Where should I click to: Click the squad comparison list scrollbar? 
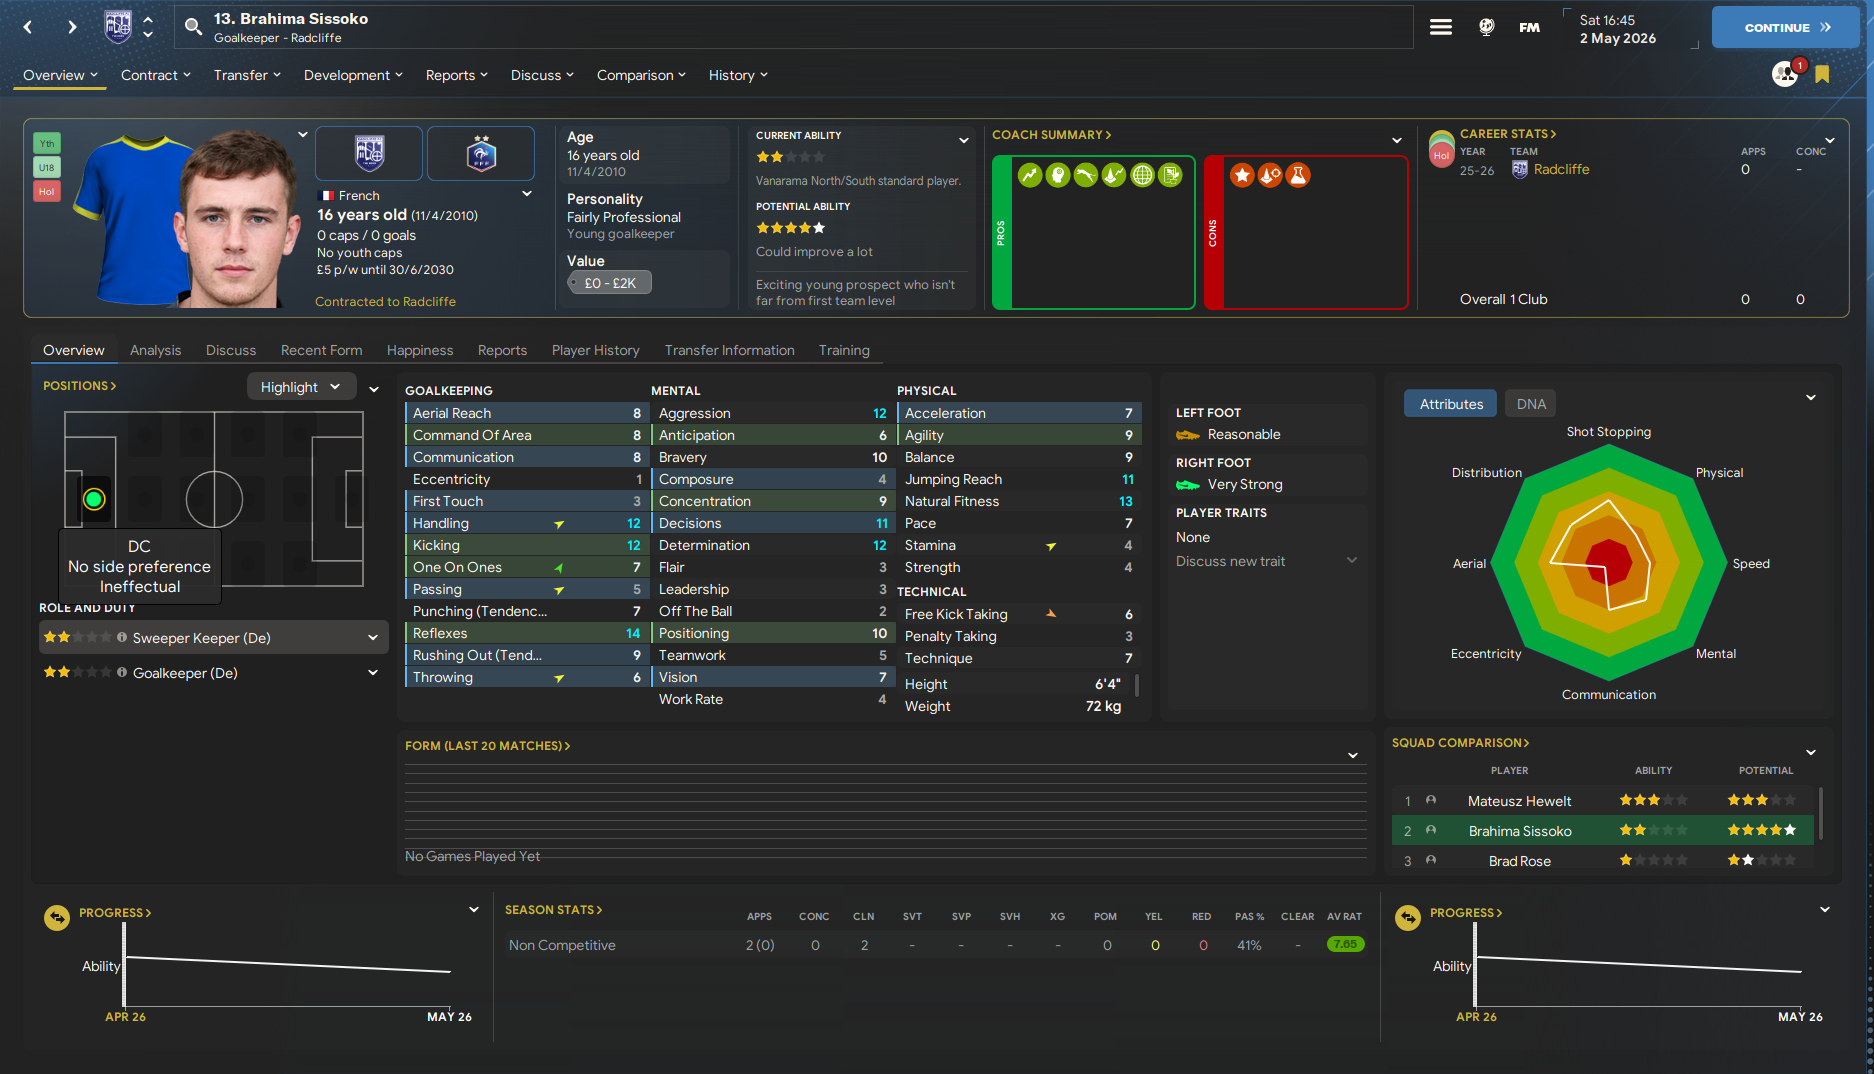point(1820,813)
